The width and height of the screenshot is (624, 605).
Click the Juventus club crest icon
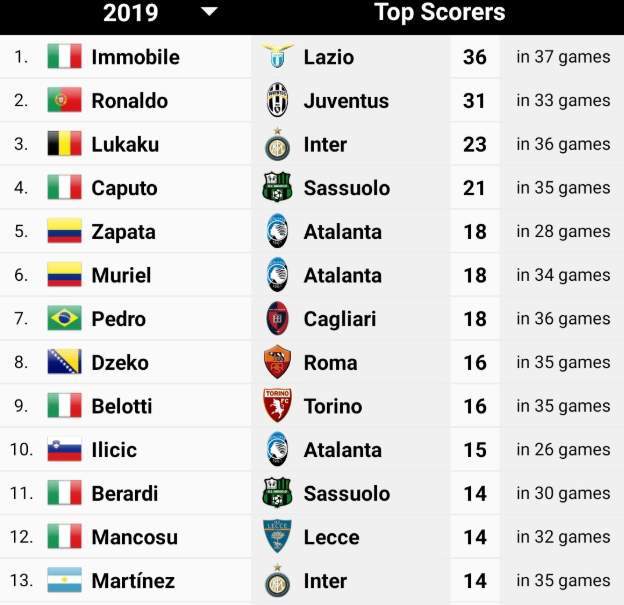click(x=276, y=101)
